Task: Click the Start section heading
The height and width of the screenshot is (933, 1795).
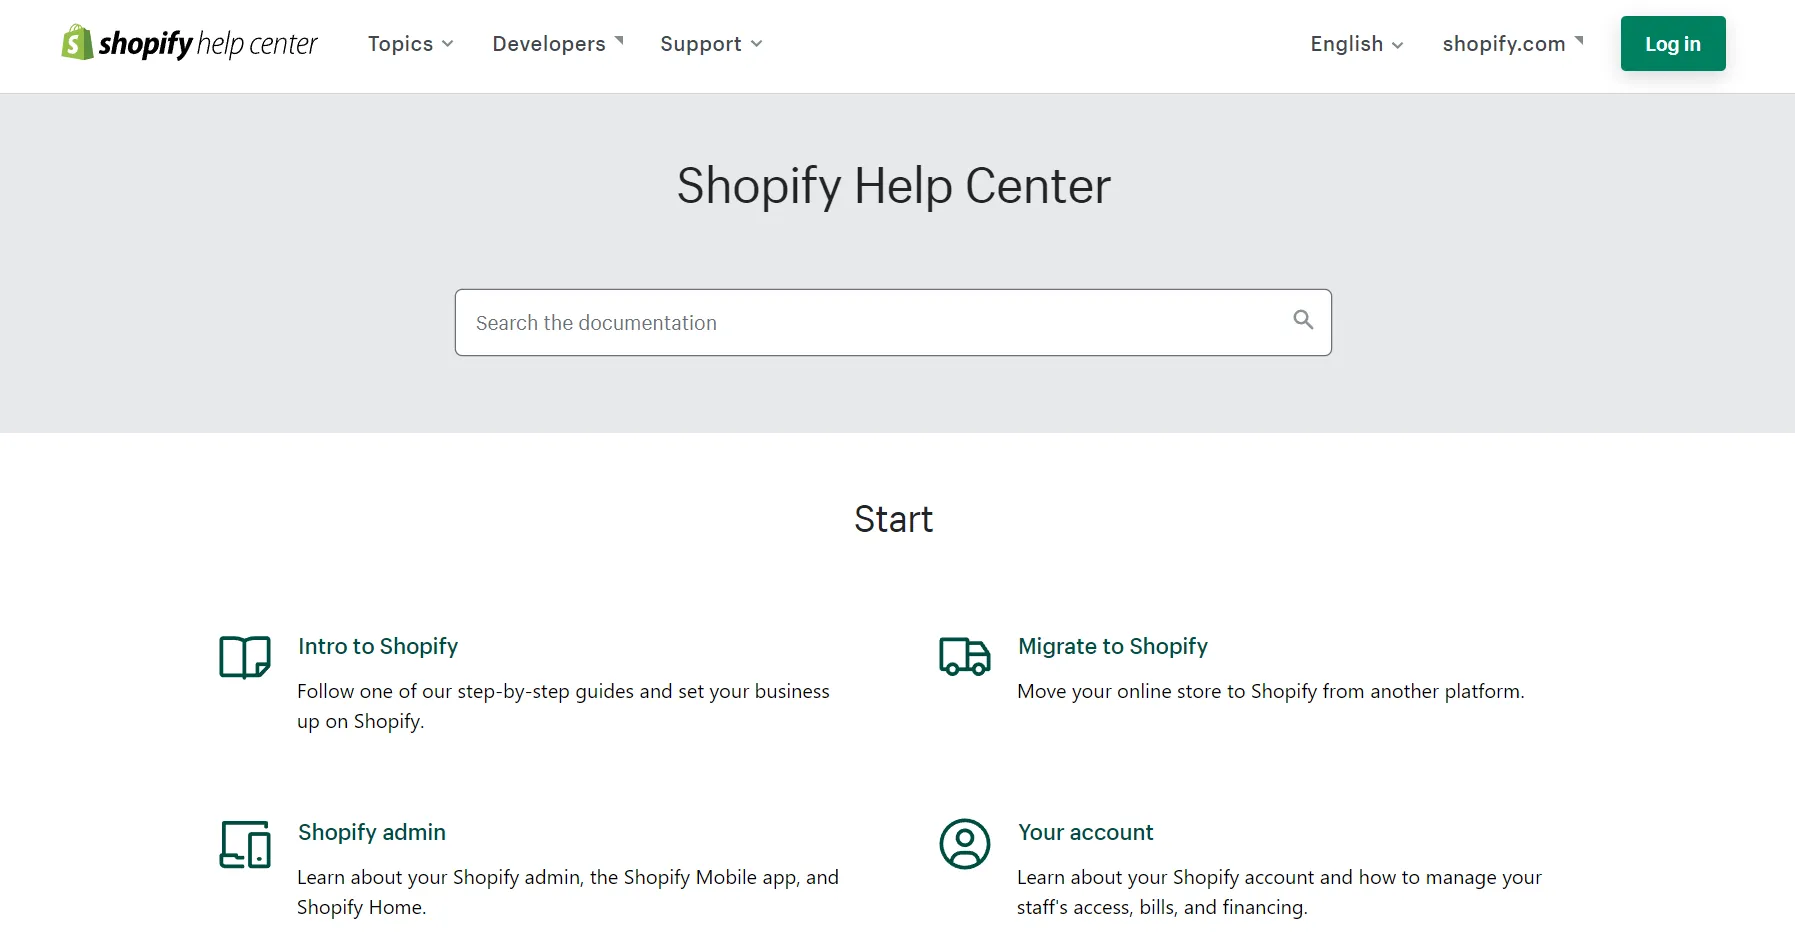Action: coord(894,519)
